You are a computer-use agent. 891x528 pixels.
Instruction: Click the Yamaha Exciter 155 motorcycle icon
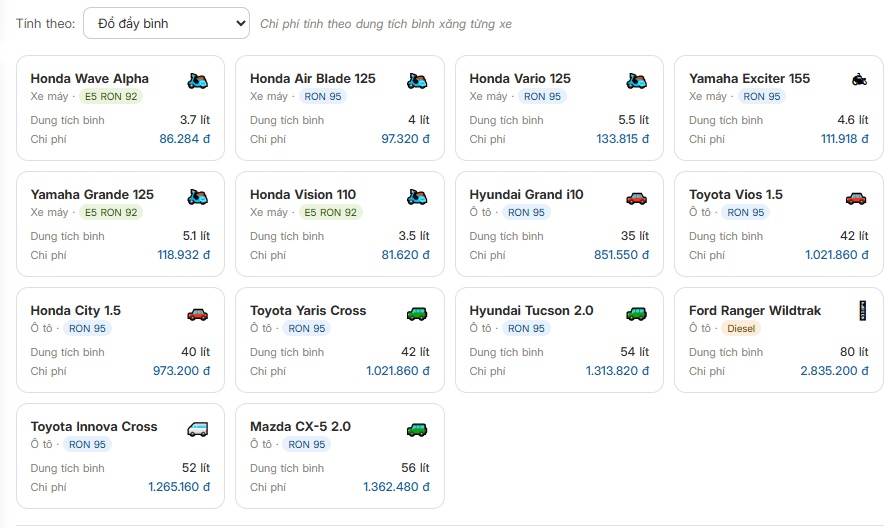[x=857, y=80]
